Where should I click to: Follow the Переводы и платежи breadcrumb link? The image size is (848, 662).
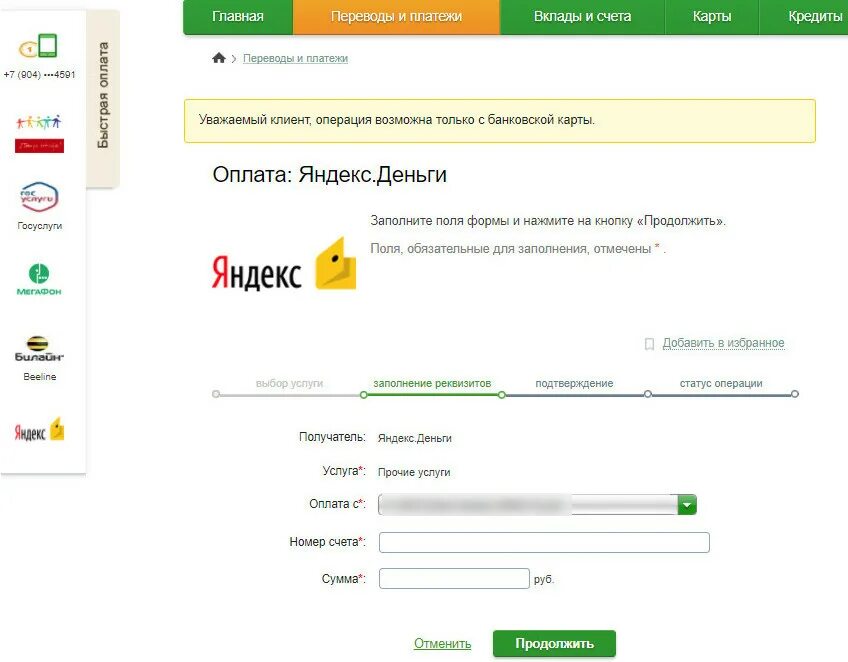295,58
